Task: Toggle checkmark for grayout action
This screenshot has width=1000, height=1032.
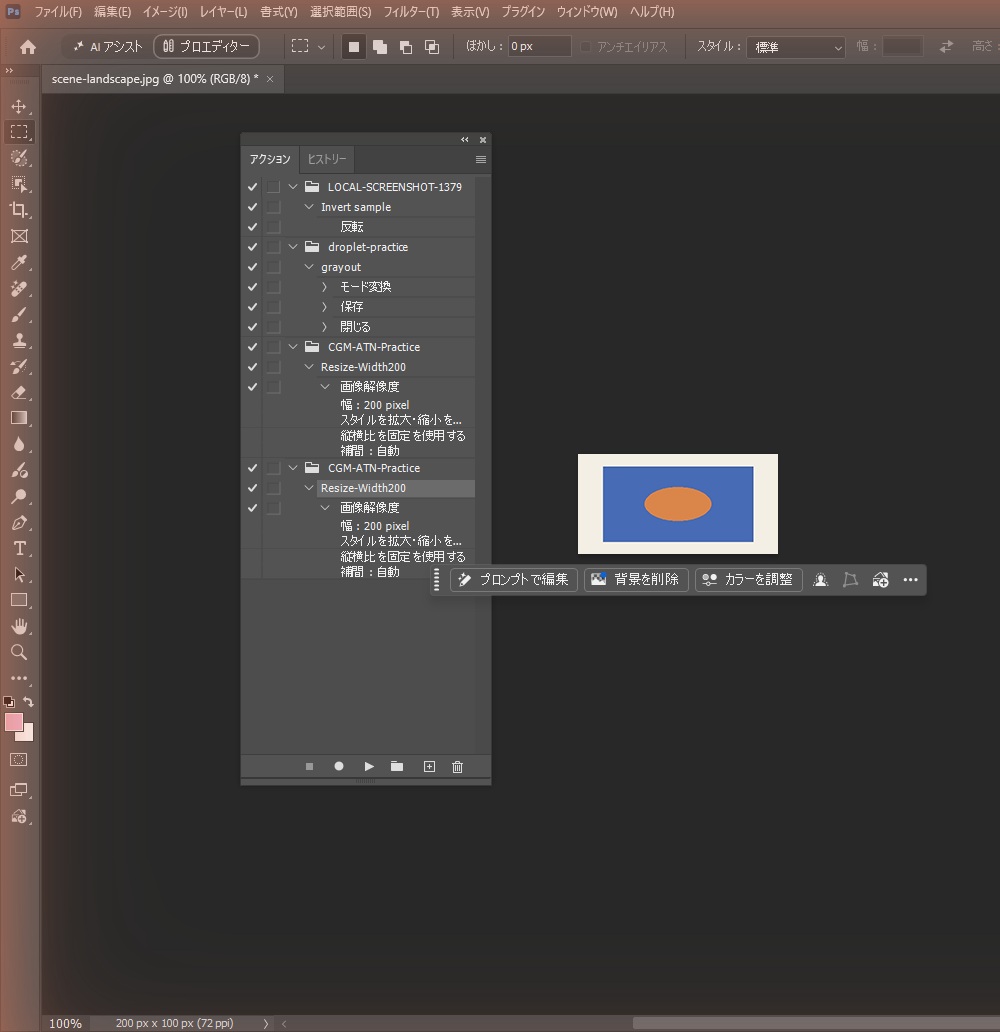Action: click(x=252, y=267)
